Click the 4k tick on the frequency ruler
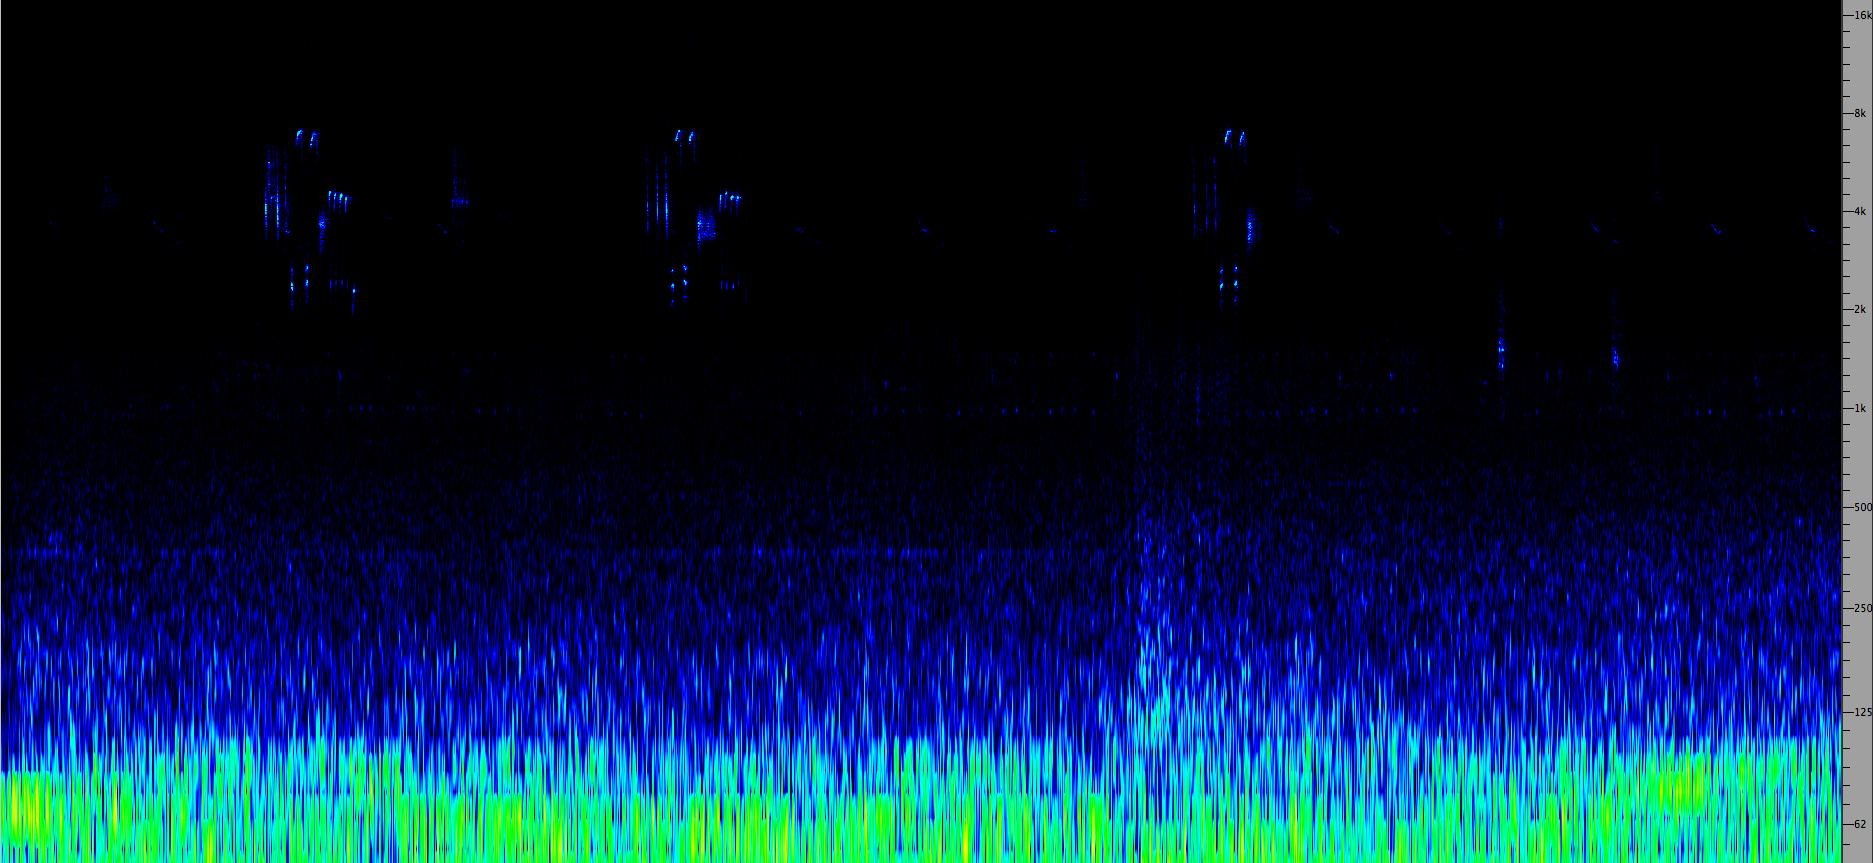Viewport: 1873px width, 863px height. point(1859,212)
